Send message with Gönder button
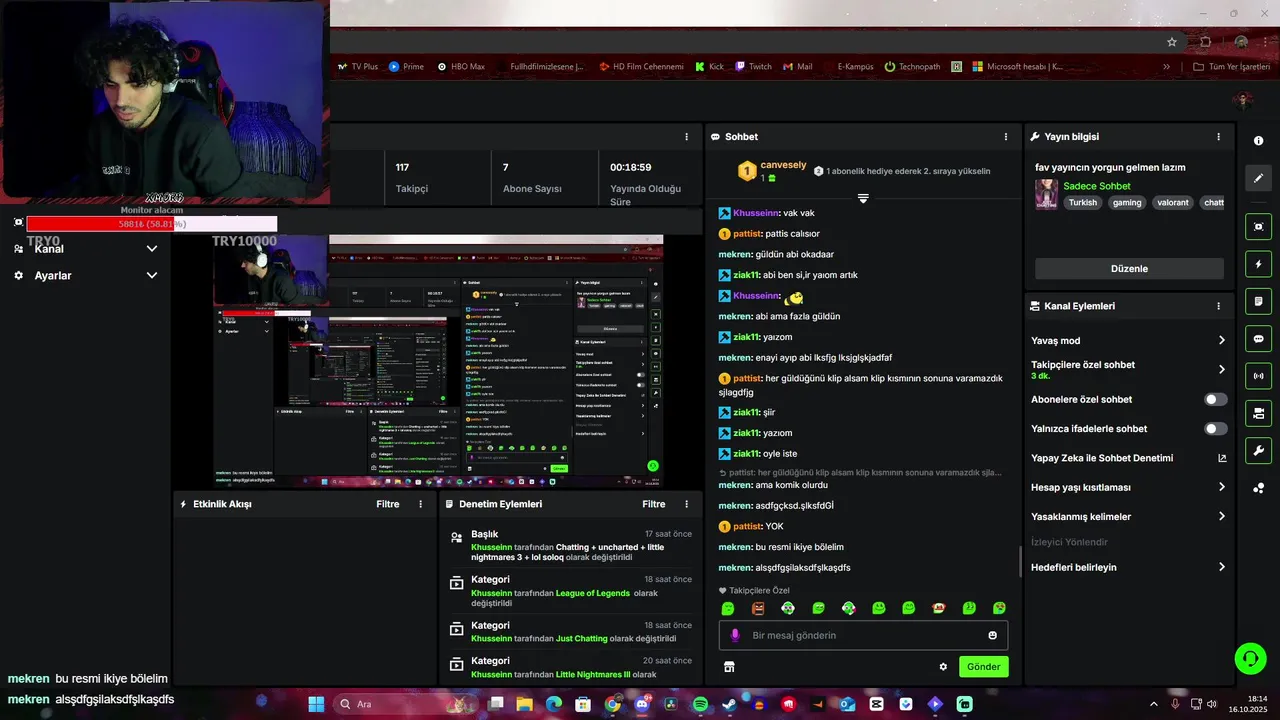Image resolution: width=1280 pixels, height=720 pixels. coord(983,667)
